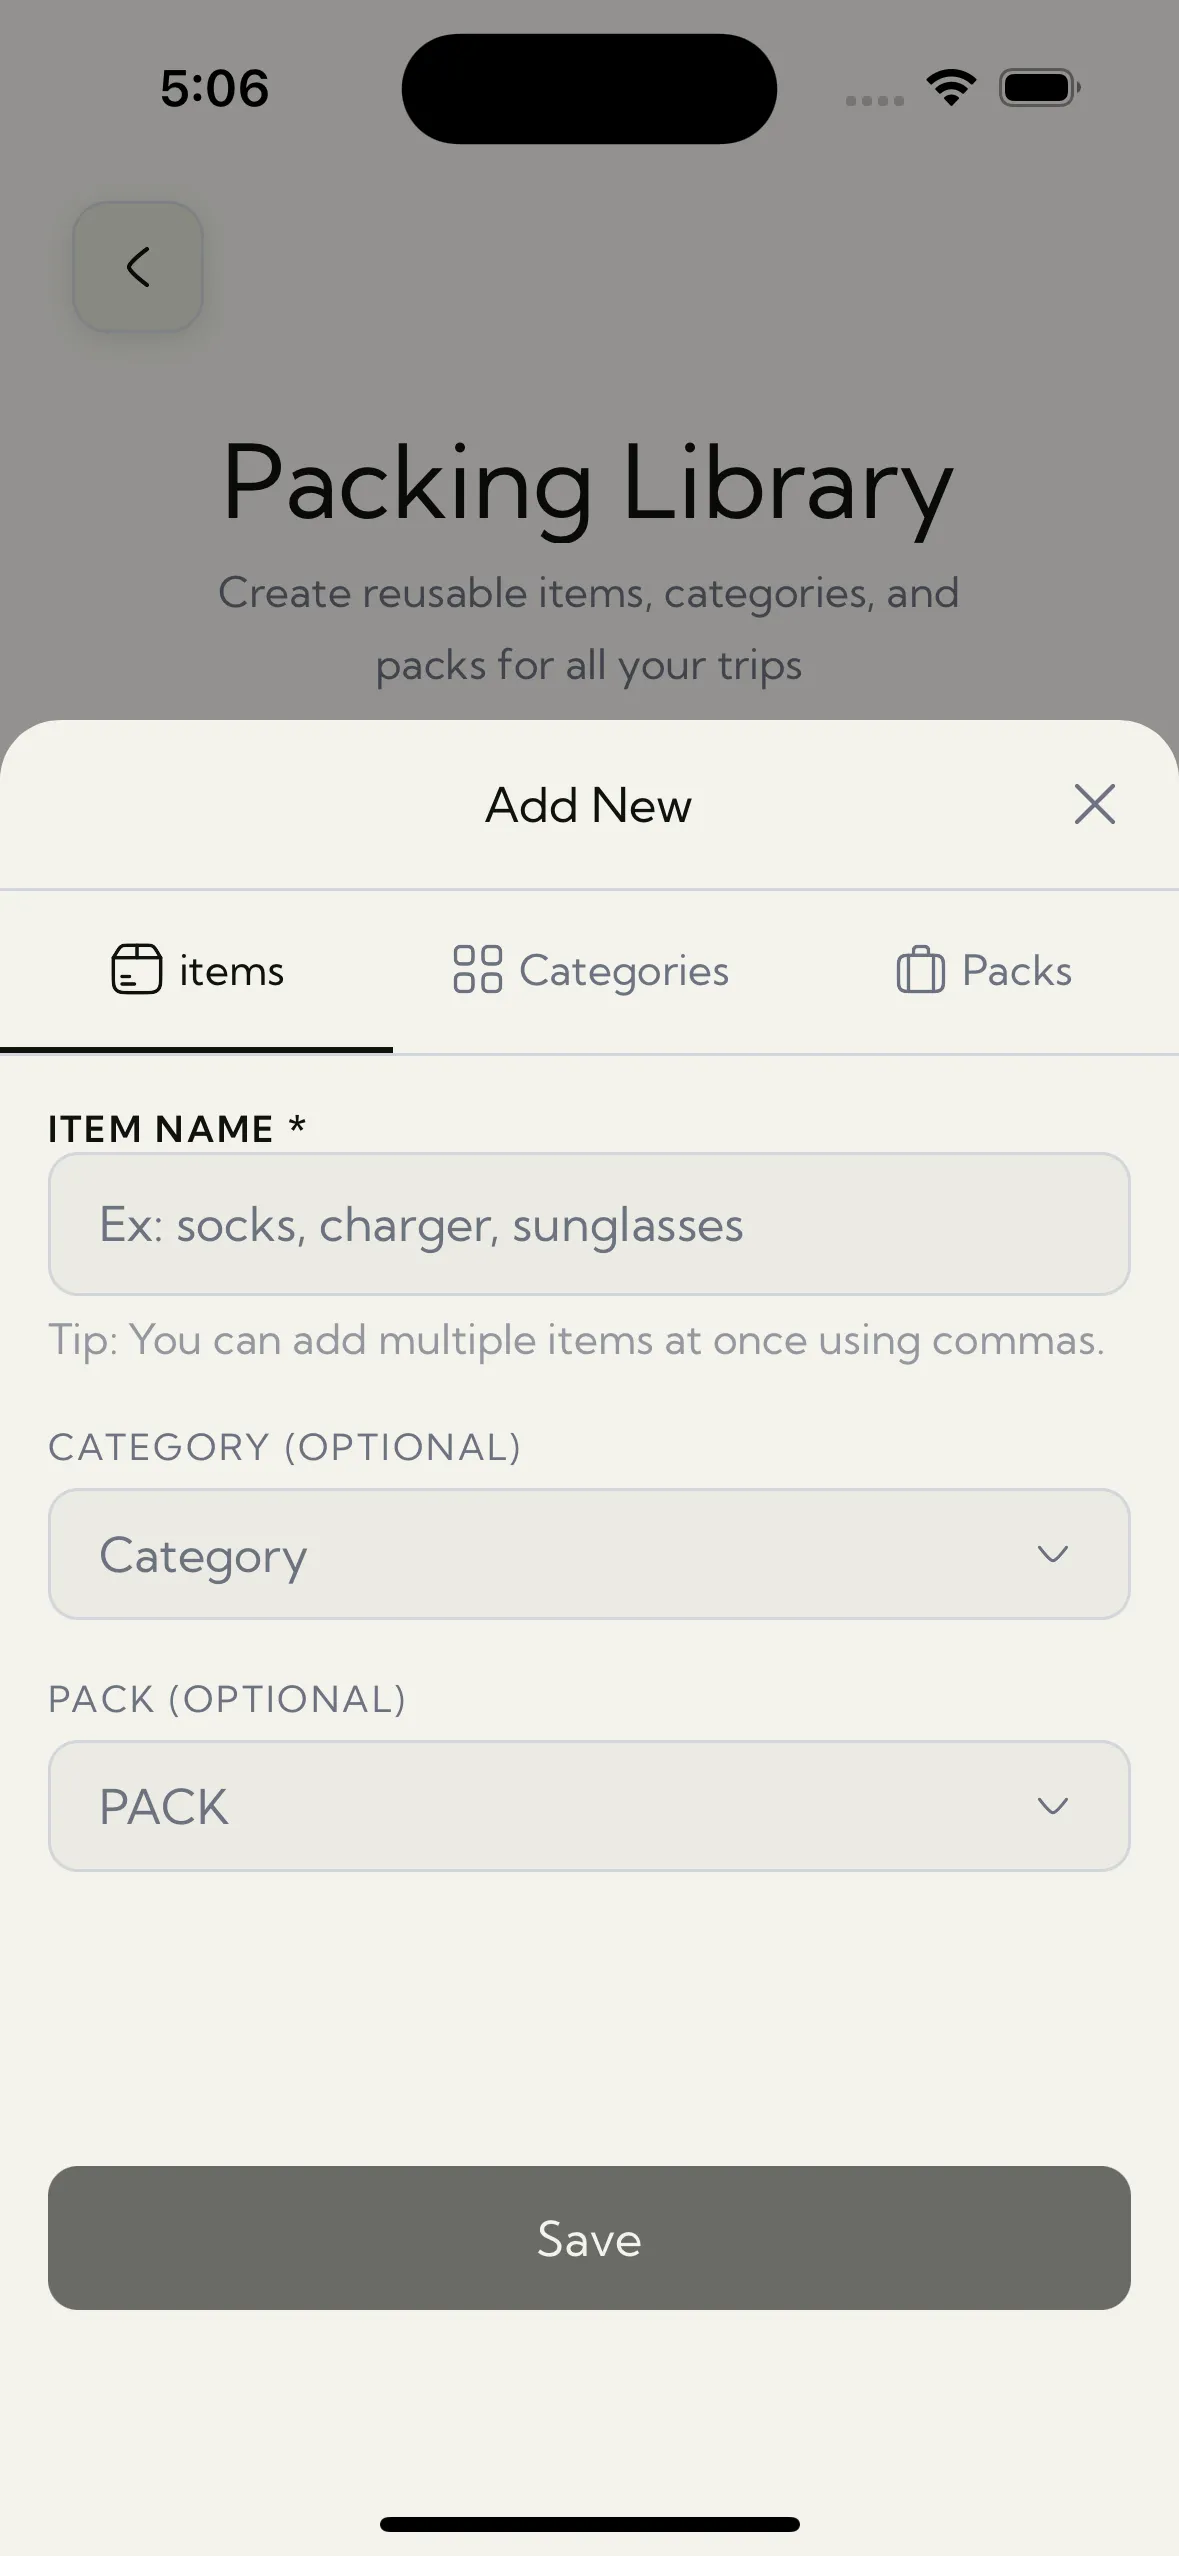Expand the PACK chevron arrow
This screenshot has width=1179, height=2556.
pyautogui.click(x=1052, y=1806)
